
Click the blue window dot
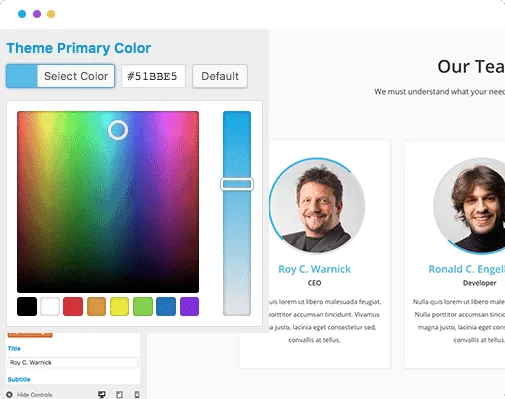(x=22, y=14)
